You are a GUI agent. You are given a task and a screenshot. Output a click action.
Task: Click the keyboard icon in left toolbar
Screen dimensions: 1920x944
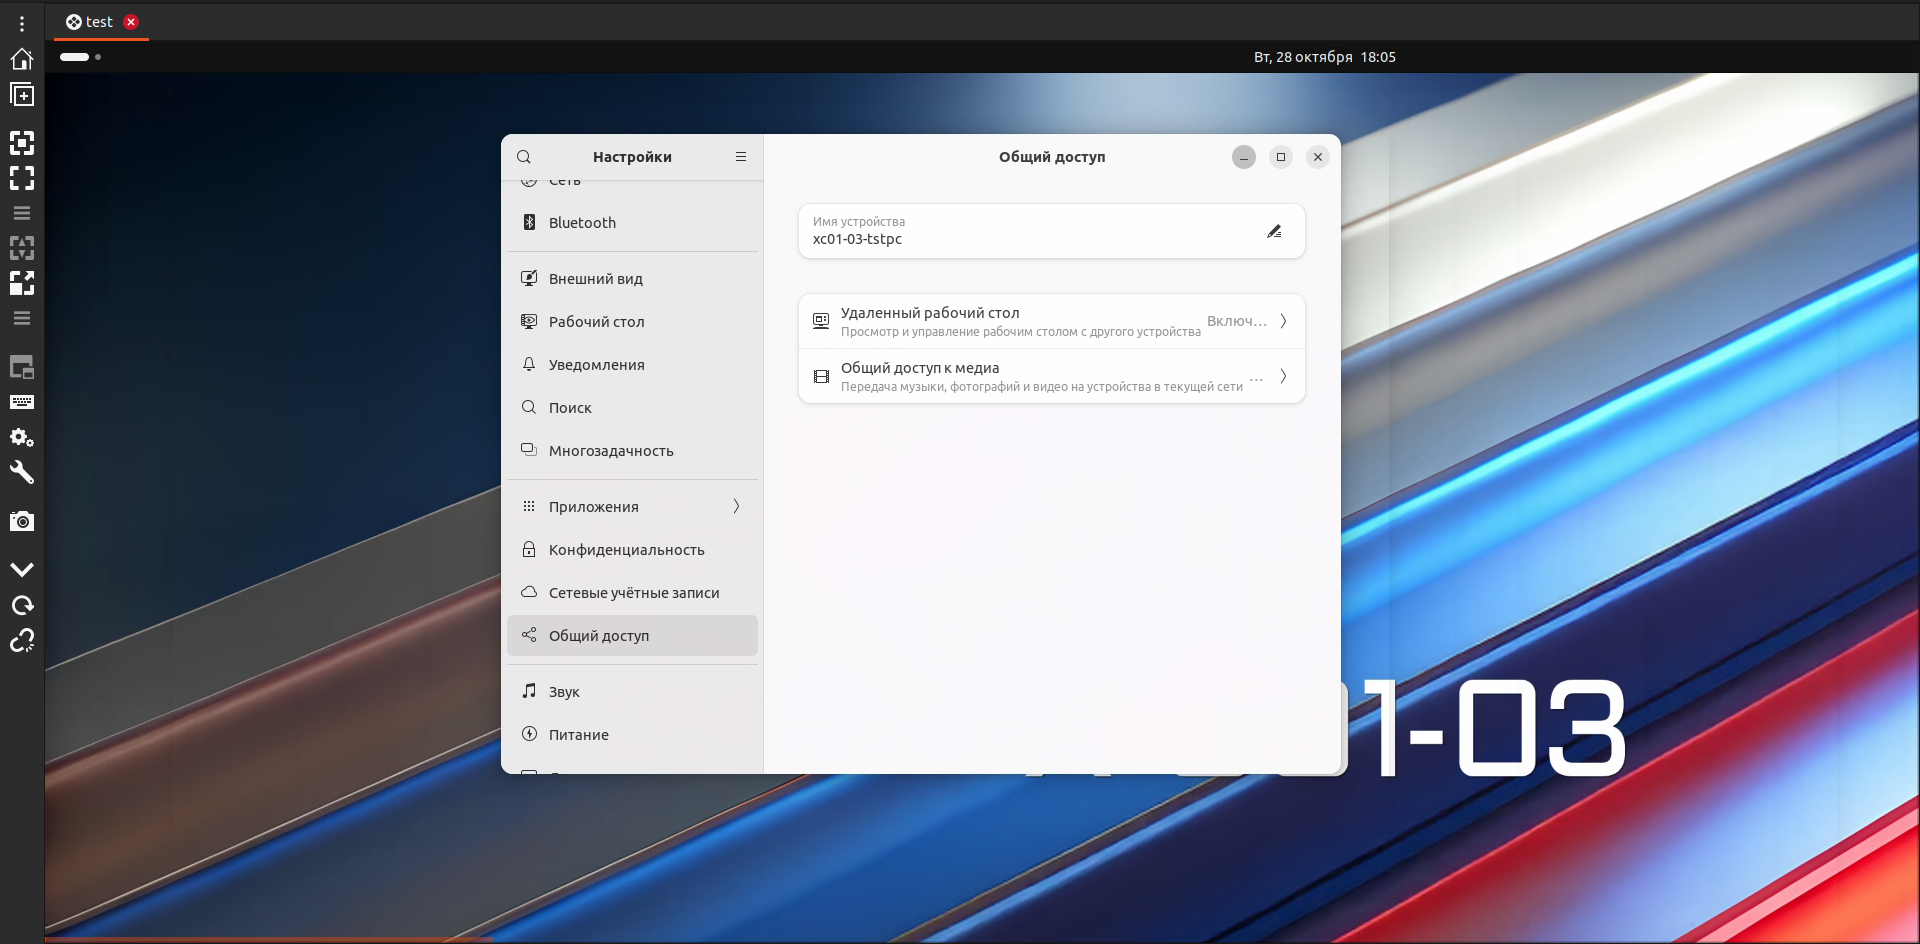(x=22, y=402)
